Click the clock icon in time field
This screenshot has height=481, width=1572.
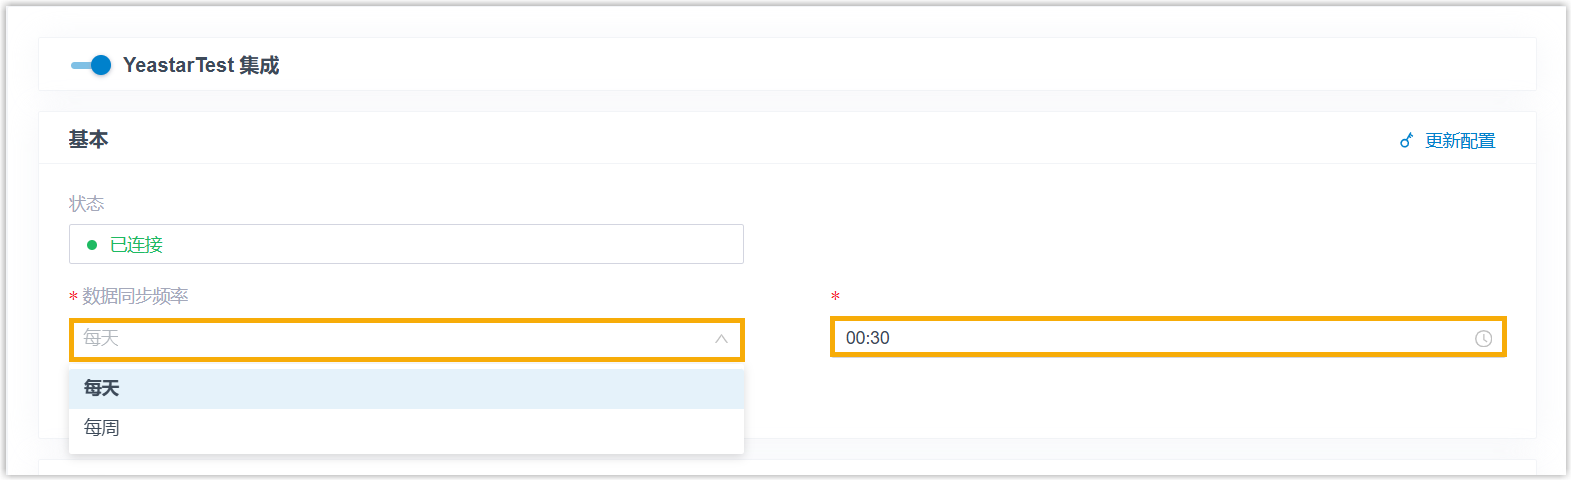pyautogui.click(x=1483, y=339)
